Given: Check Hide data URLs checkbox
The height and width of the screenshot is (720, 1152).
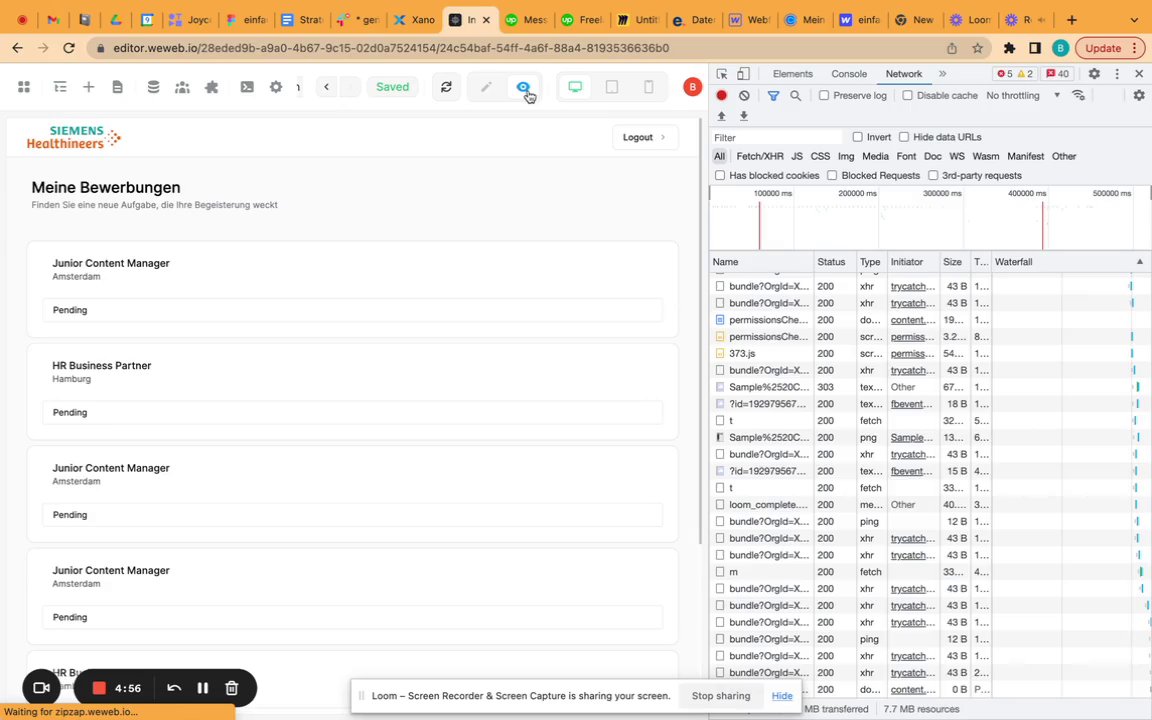Looking at the screenshot, I should pyautogui.click(x=904, y=137).
